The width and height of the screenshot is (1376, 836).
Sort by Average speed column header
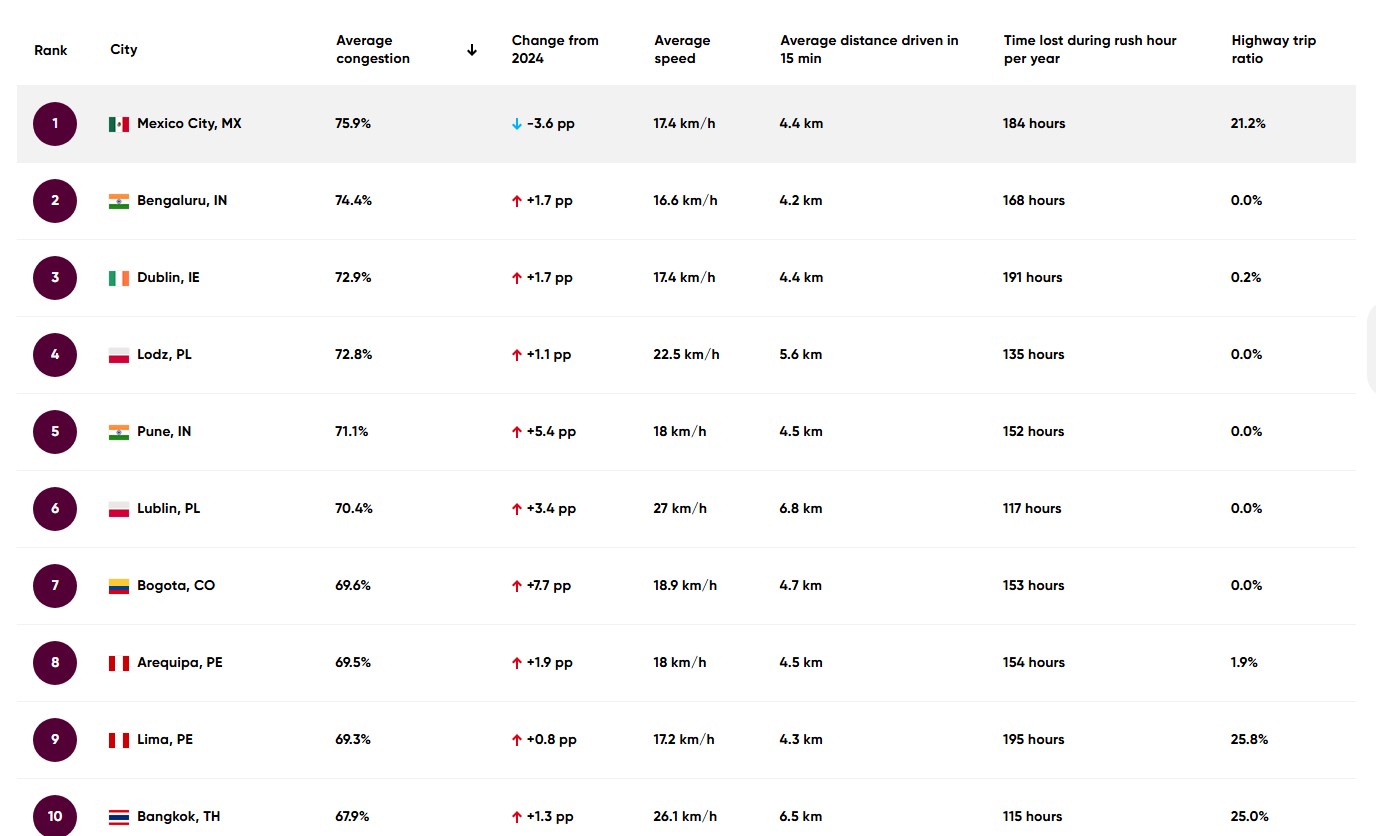pyautogui.click(x=682, y=50)
